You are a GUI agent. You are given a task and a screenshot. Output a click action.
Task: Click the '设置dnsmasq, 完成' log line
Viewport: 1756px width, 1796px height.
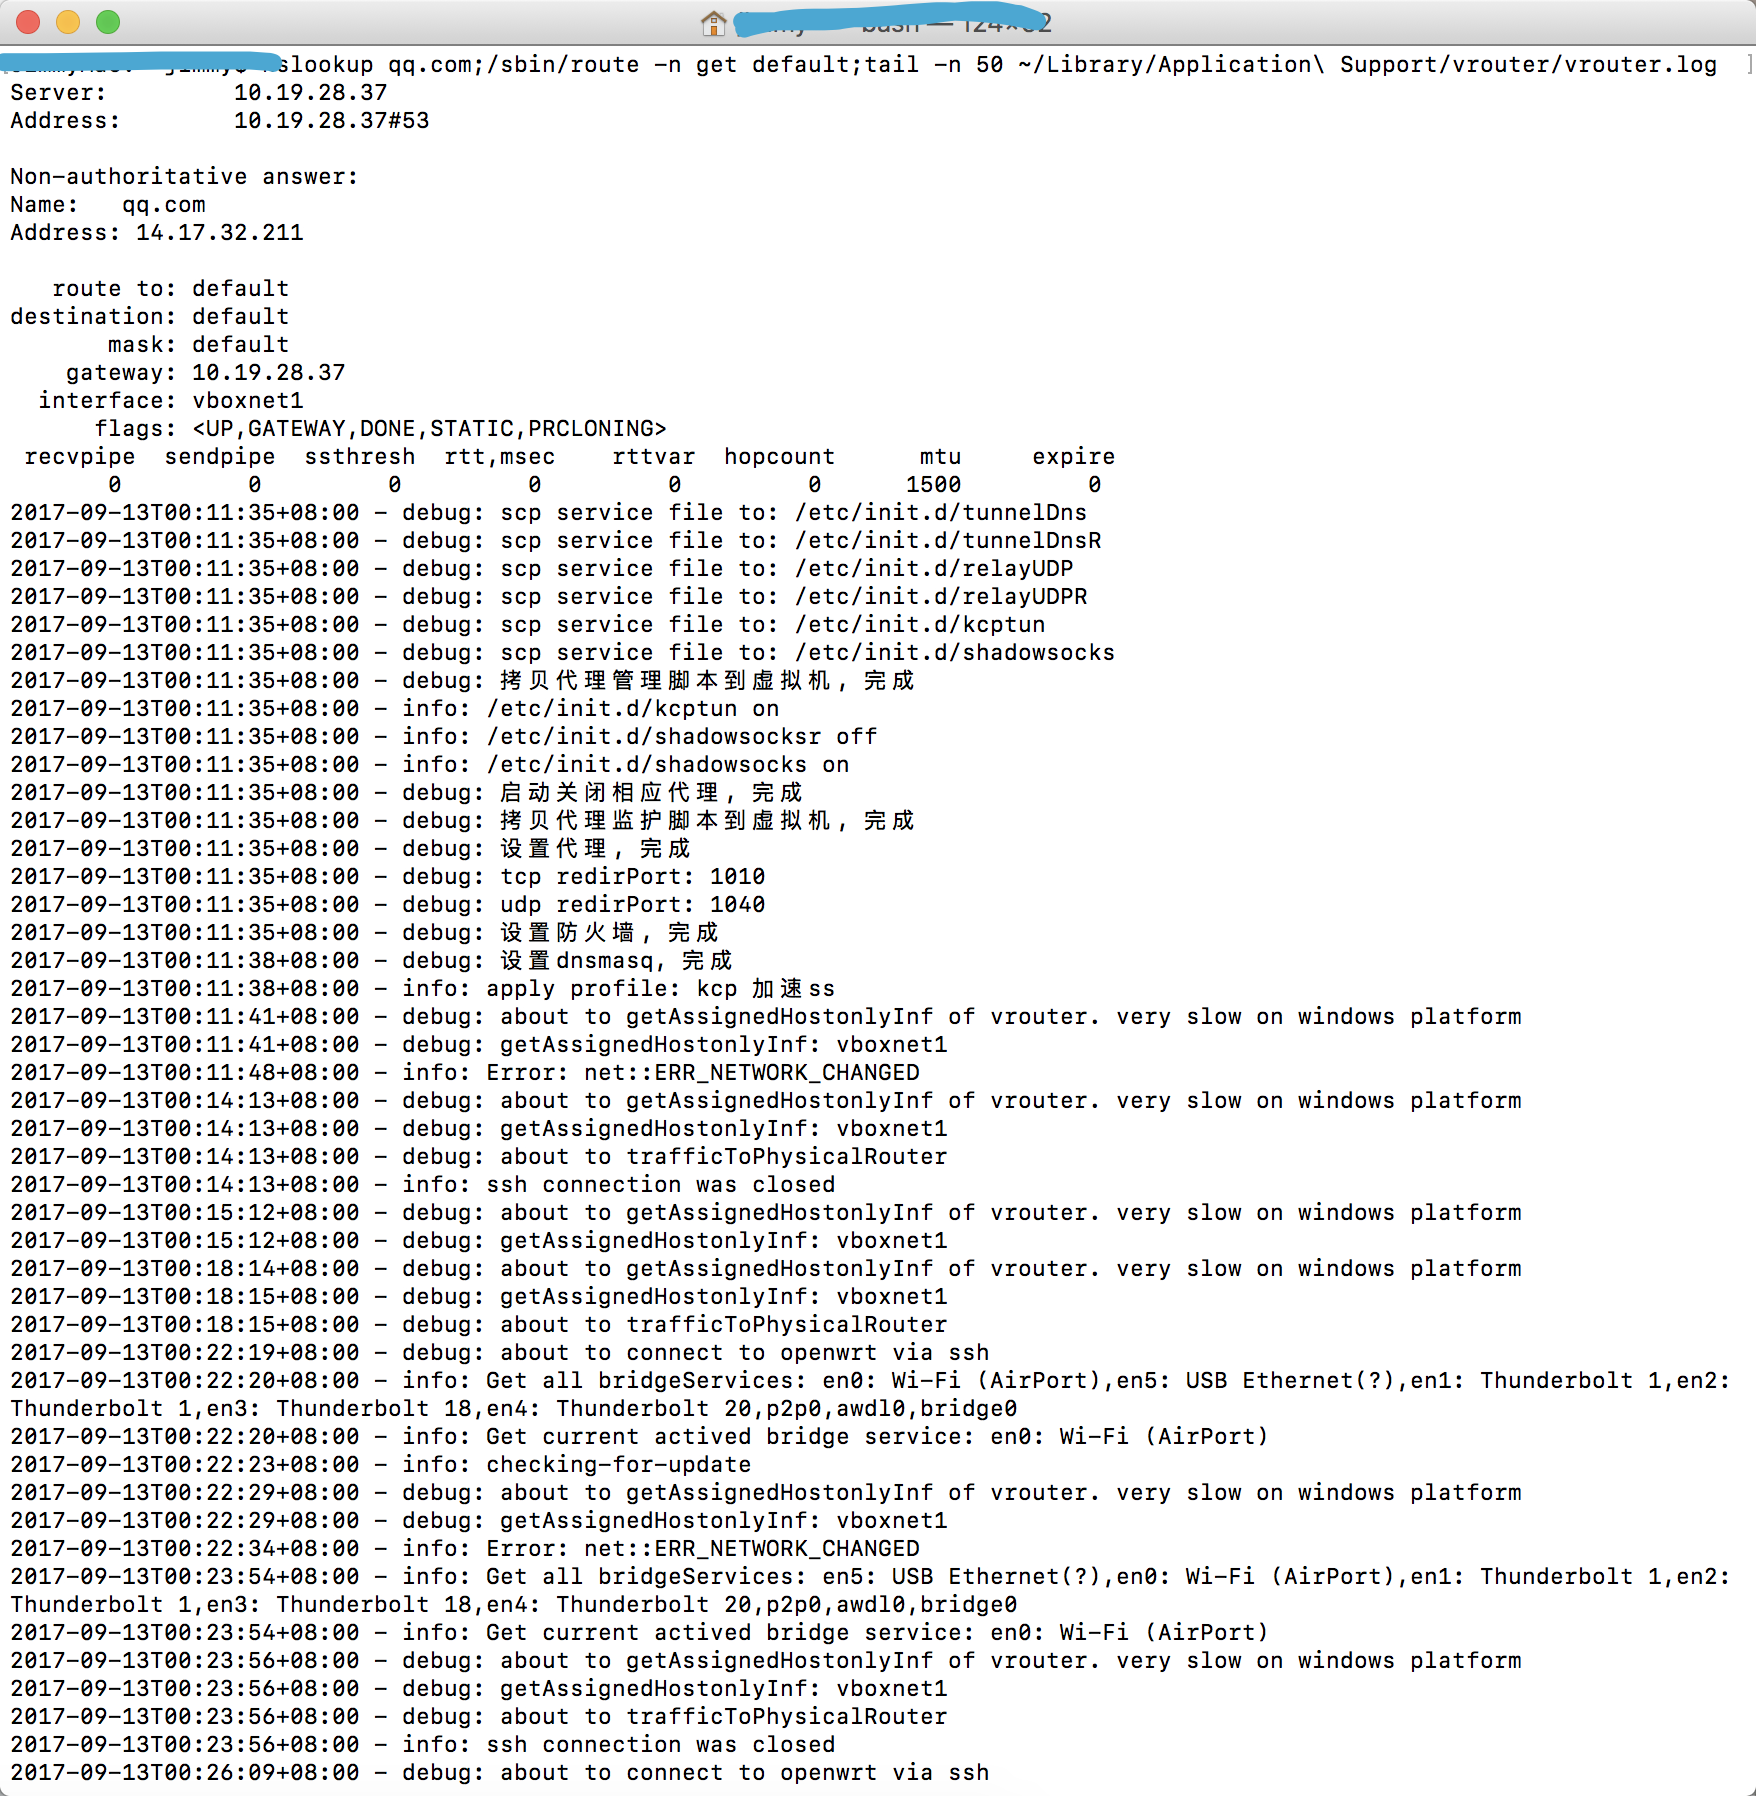(x=371, y=960)
